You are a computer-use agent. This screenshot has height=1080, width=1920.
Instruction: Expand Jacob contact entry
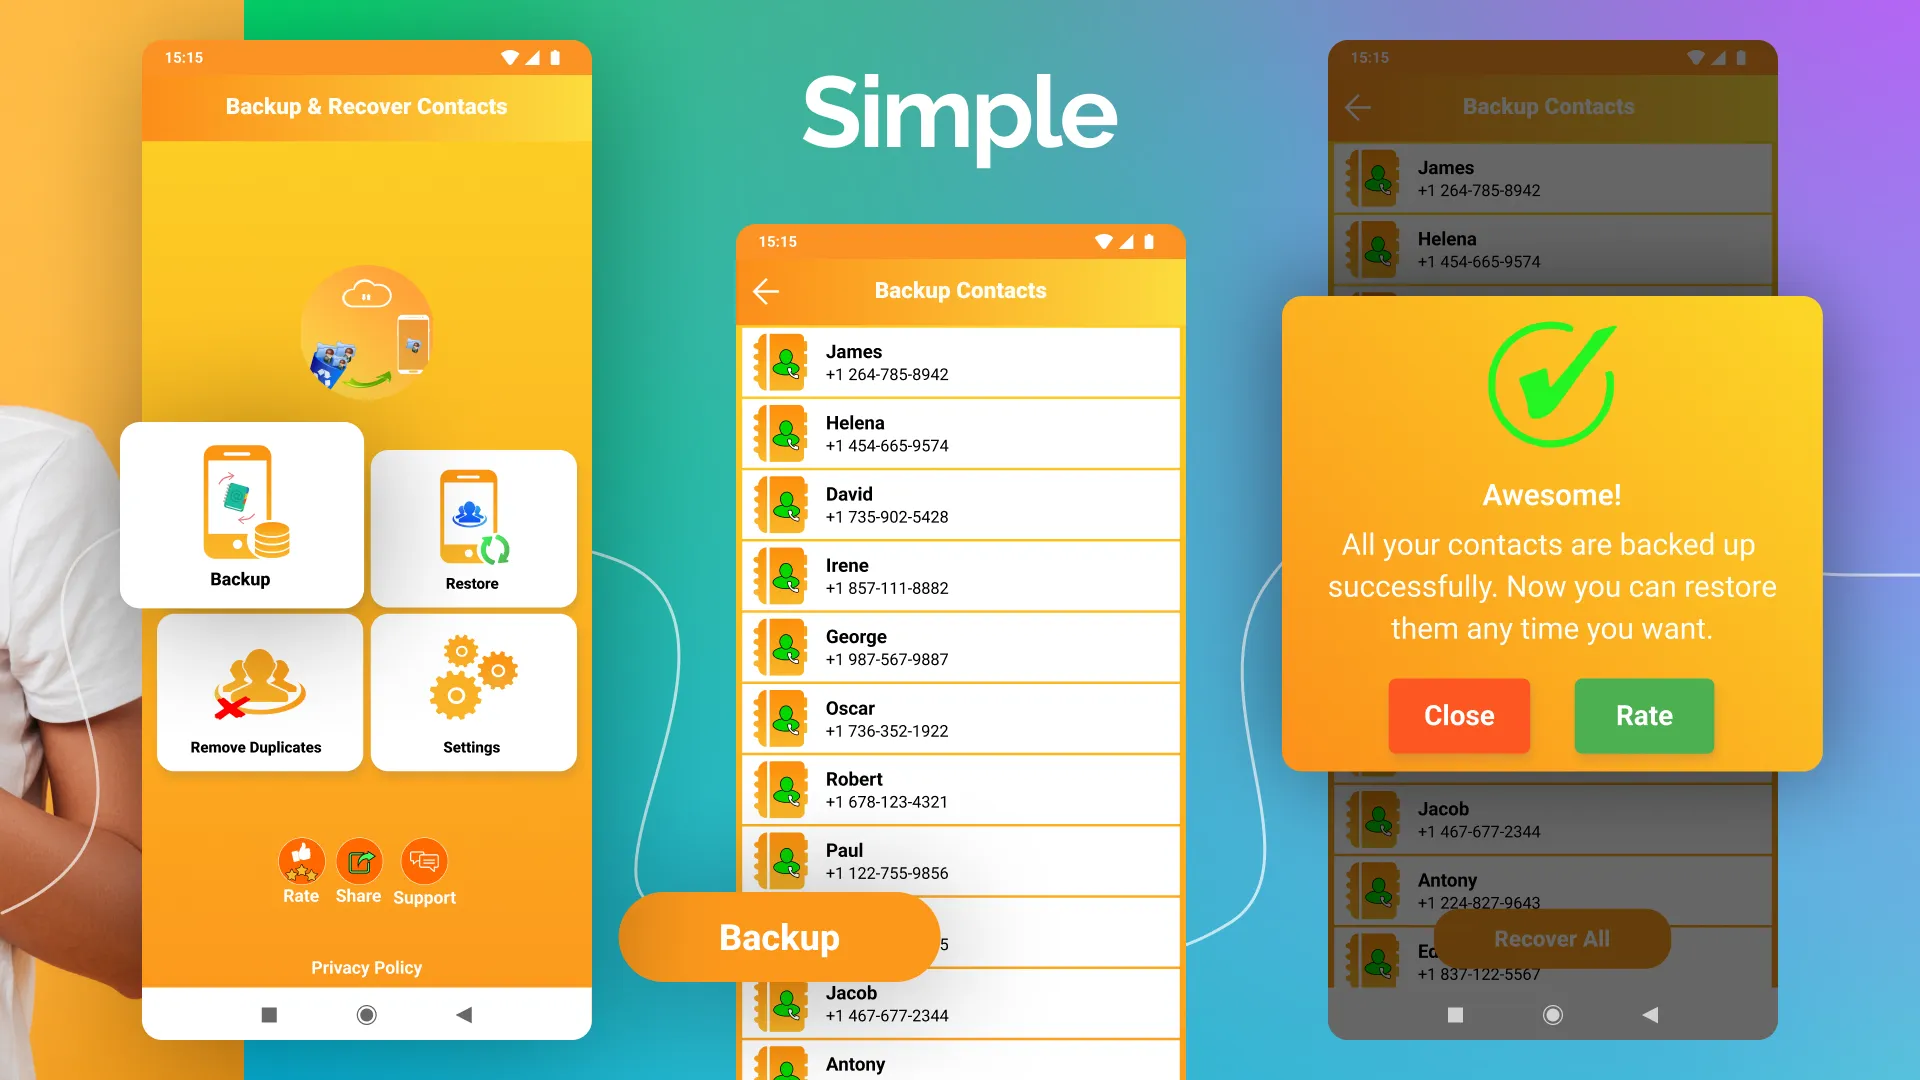(x=960, y=1004)
